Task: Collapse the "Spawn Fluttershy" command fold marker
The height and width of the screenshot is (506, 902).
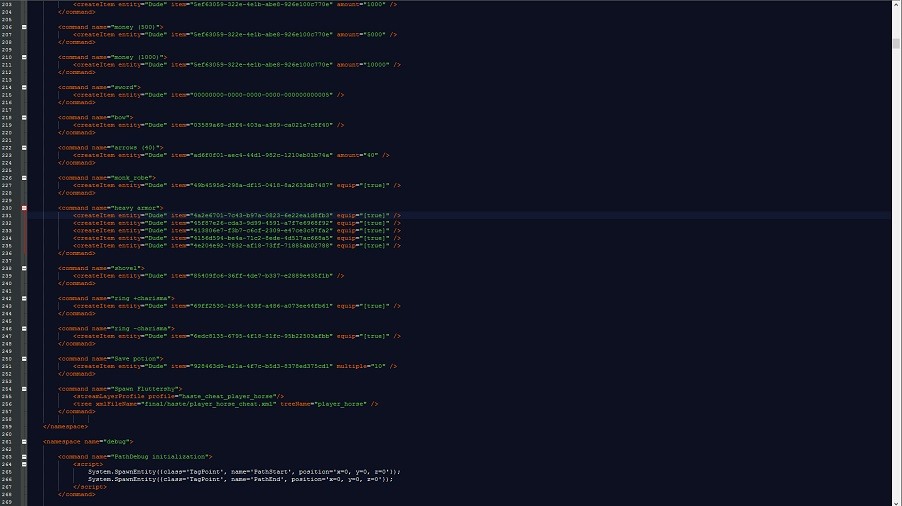Action: [24, 389]
